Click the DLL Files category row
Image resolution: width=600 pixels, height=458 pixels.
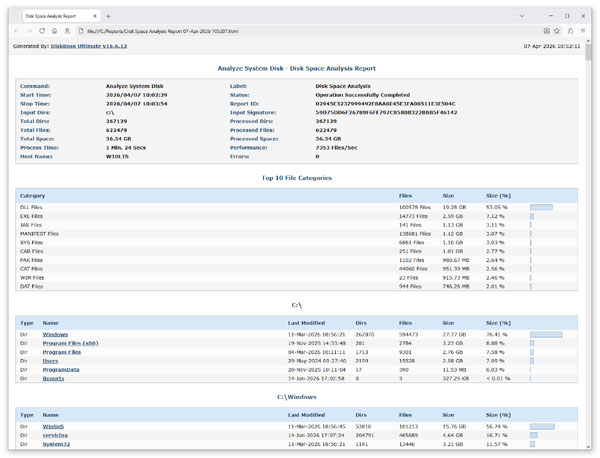tap(297, 207)
